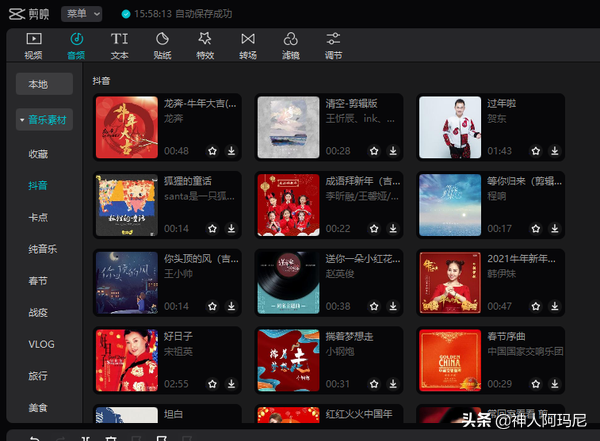
Task: Click the 揣着梦想走 song title
Action: (349, 336)
